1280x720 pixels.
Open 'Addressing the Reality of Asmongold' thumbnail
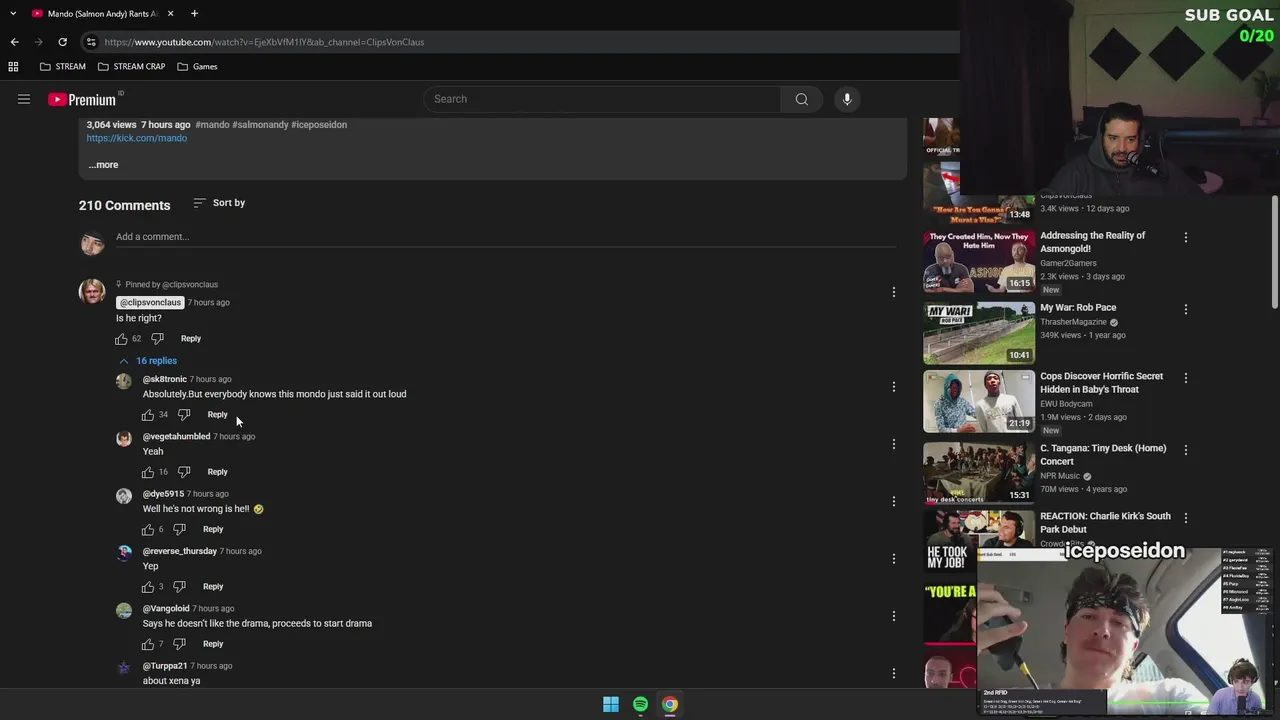pyautogui.click(x=979, y=261)
